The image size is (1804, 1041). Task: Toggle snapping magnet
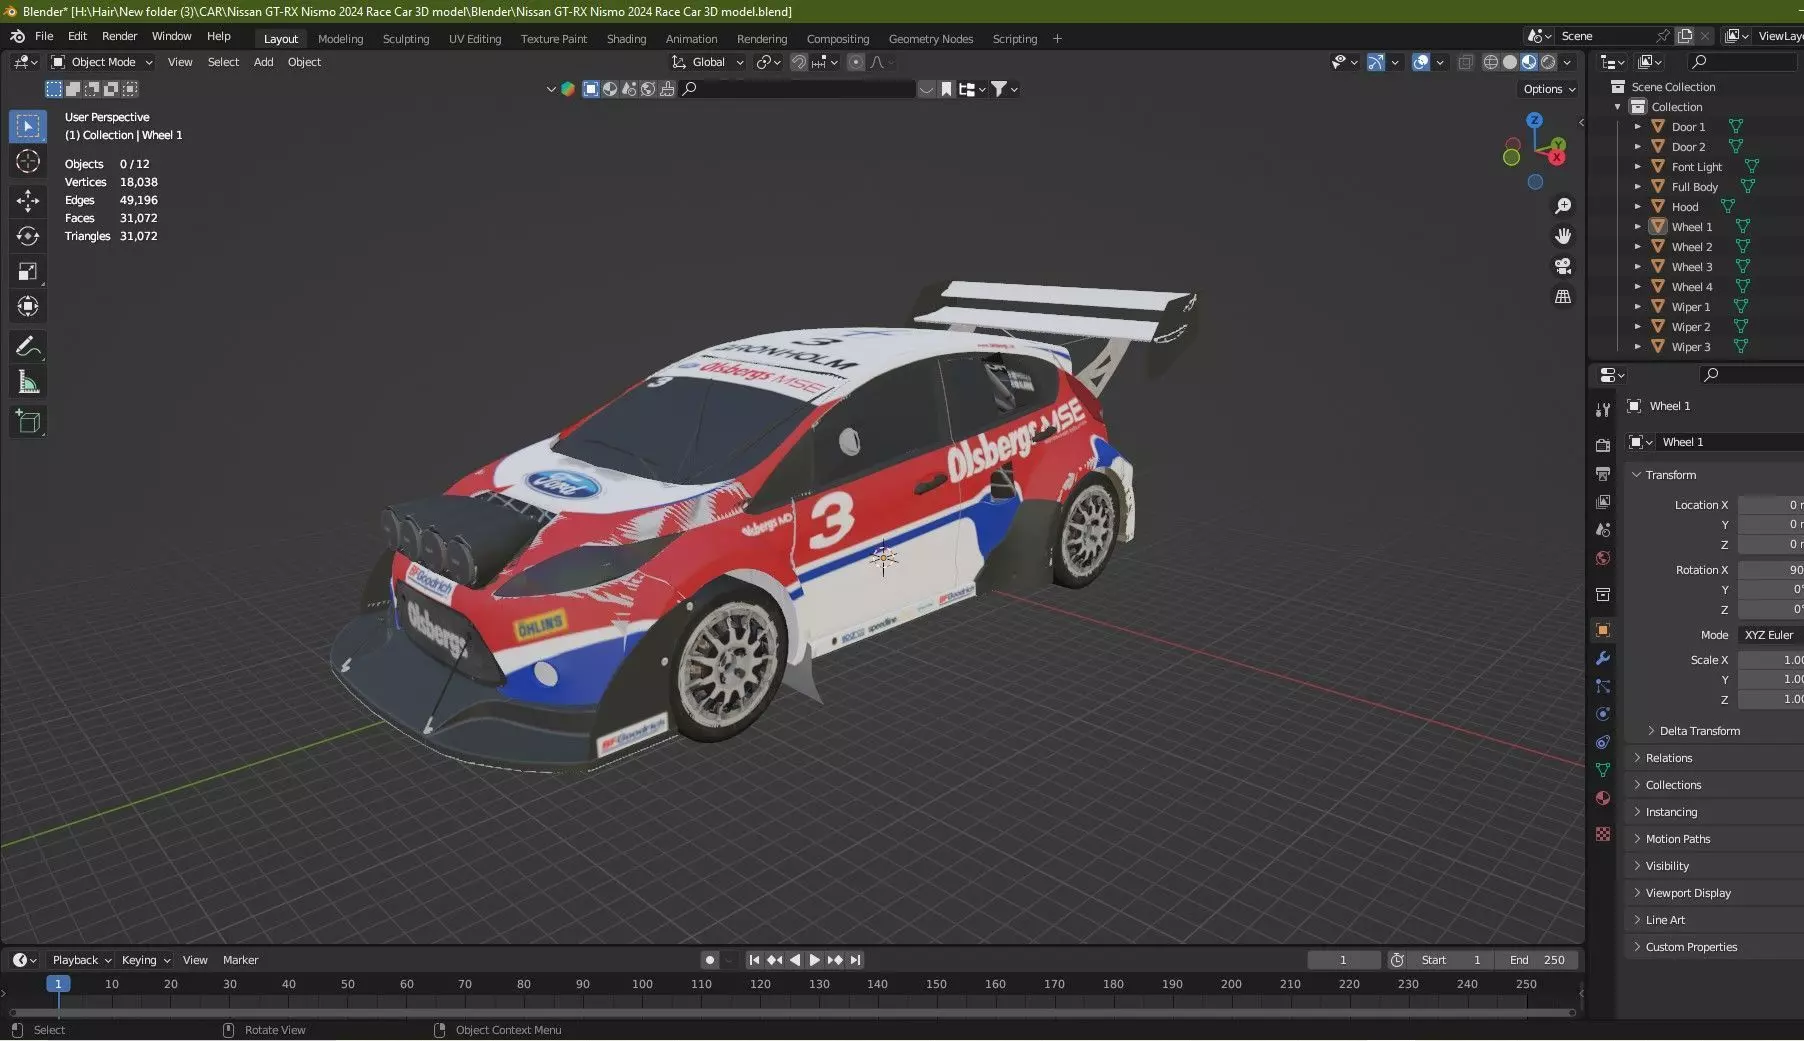pyautogui.click(x=799, y=62)
